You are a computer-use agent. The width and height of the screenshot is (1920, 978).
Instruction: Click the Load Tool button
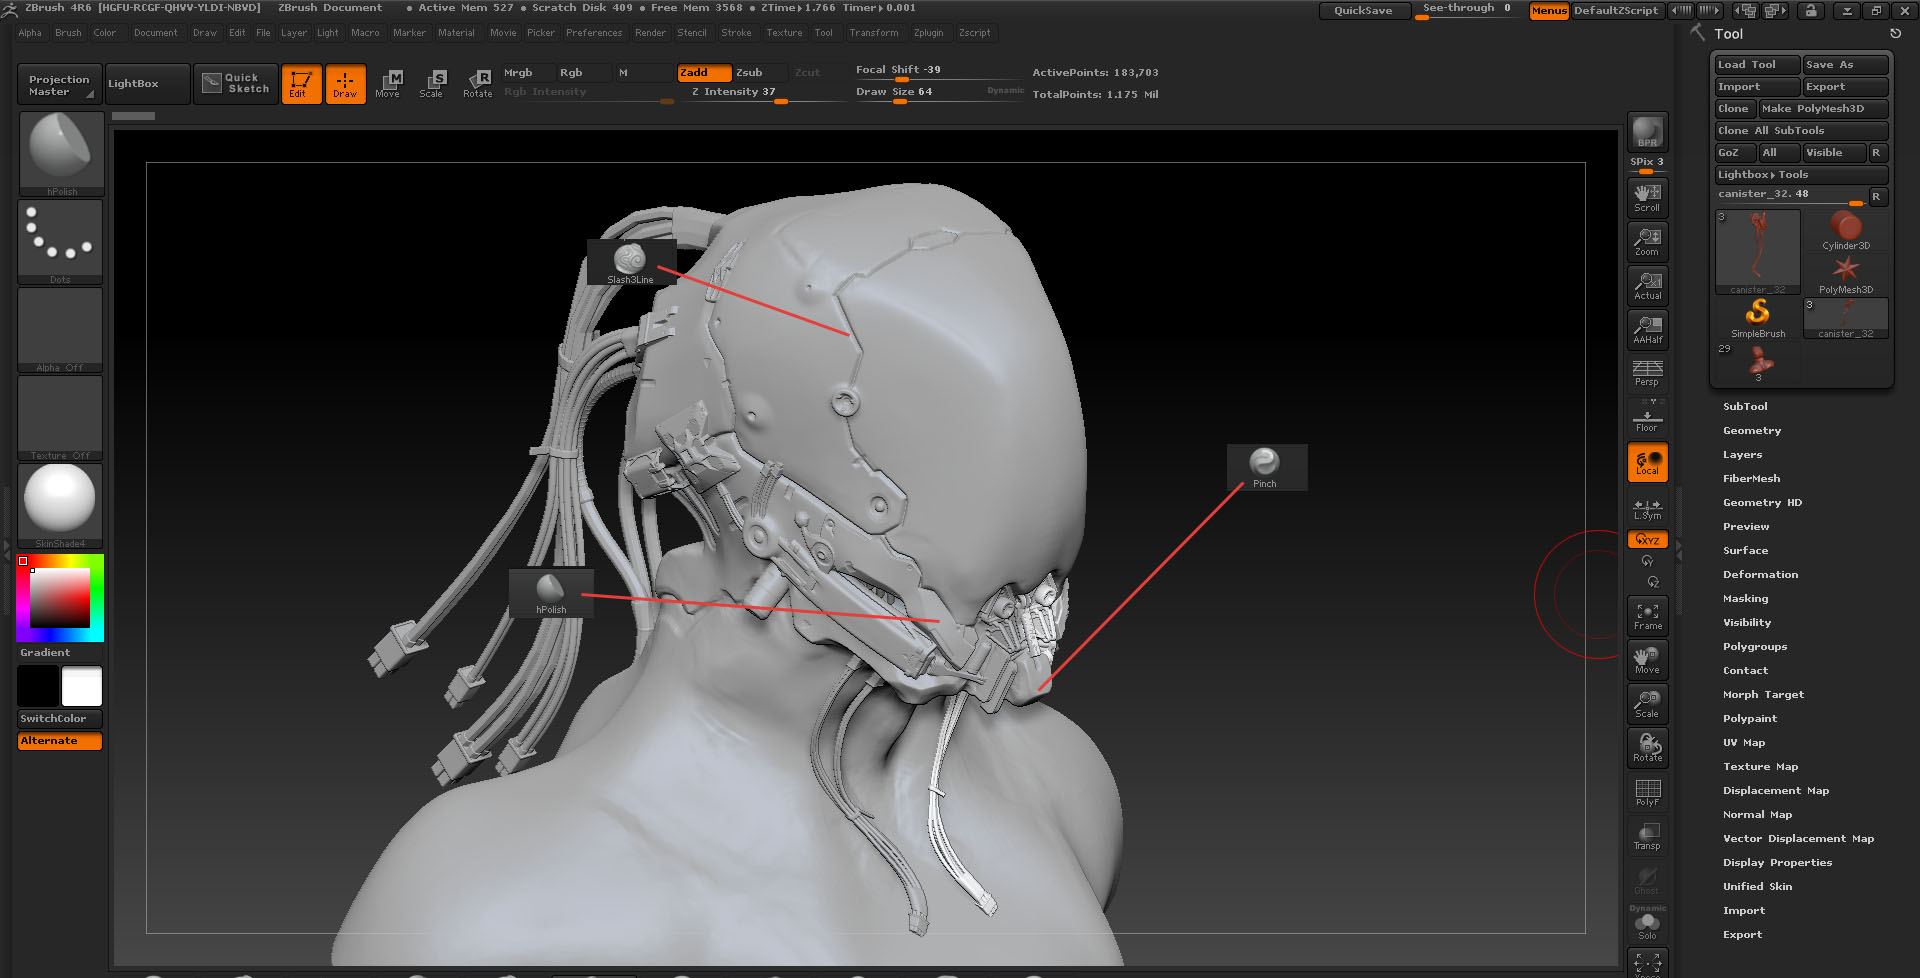pos(1757,65)
